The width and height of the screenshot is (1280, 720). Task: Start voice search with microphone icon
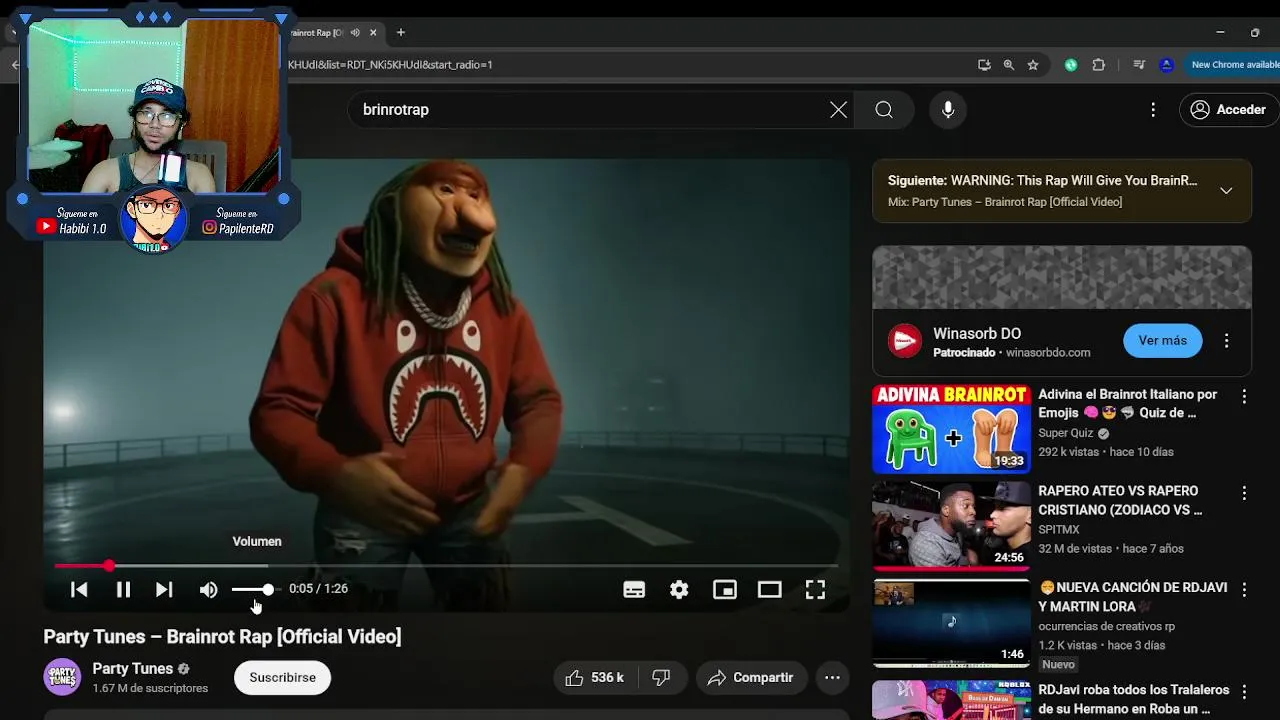948,110
